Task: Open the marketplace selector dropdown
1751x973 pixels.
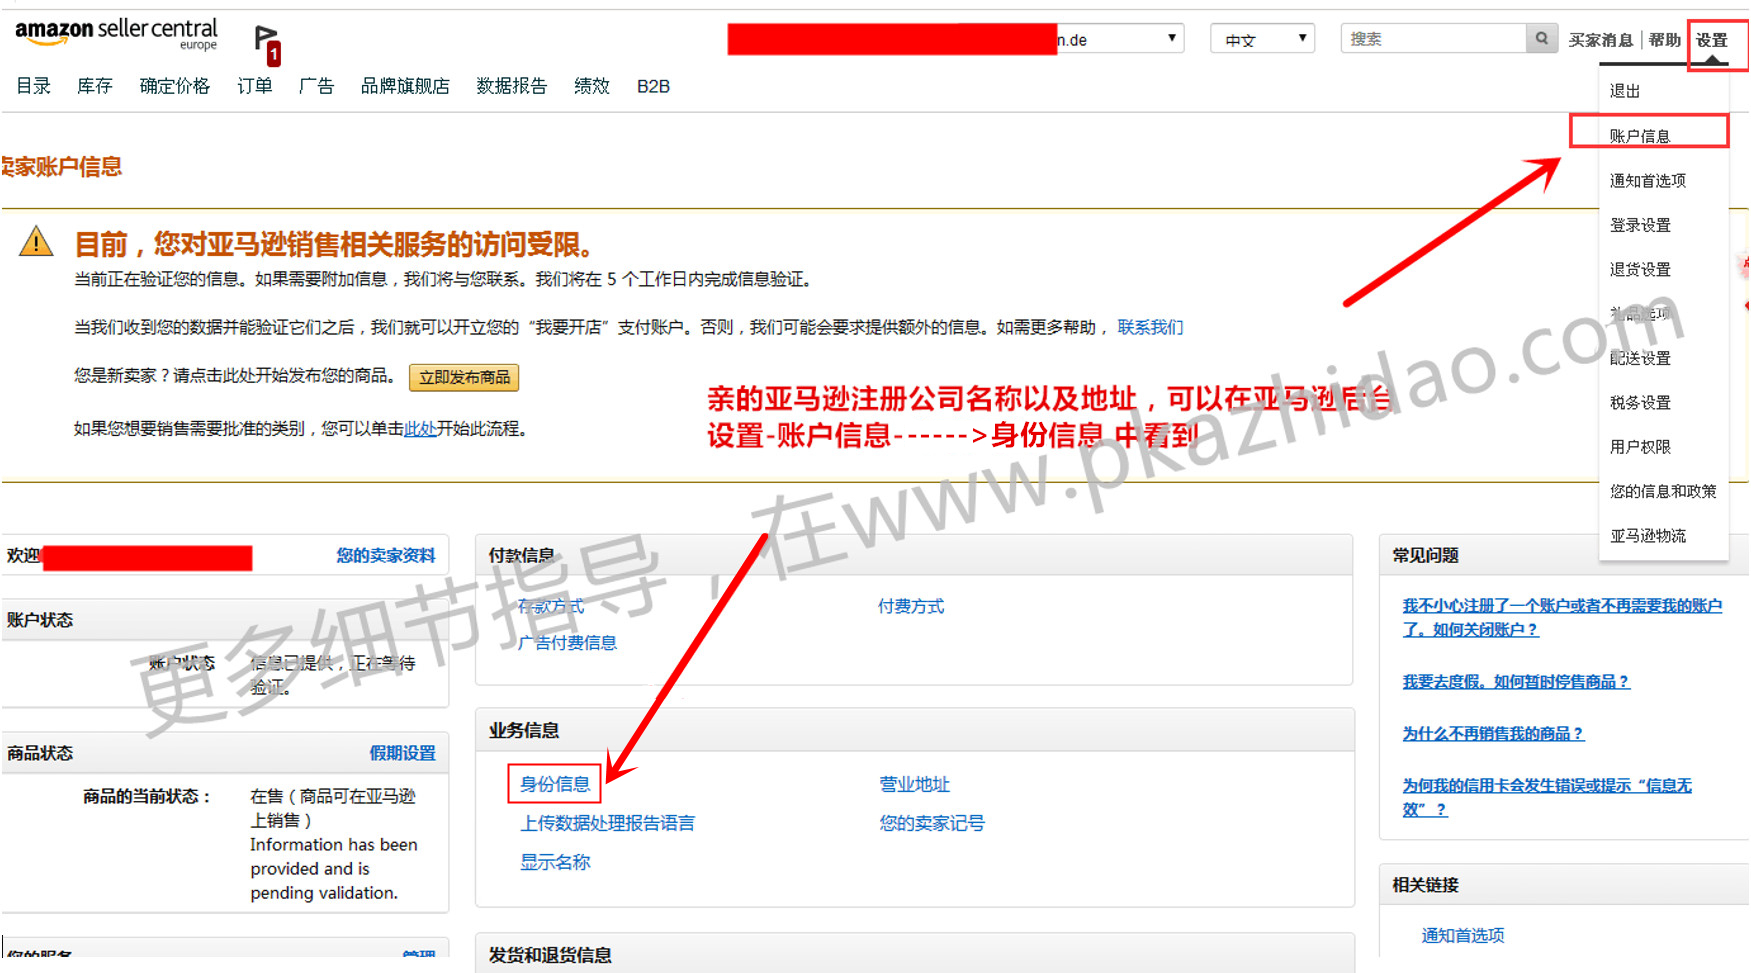Action: [956, 39]
